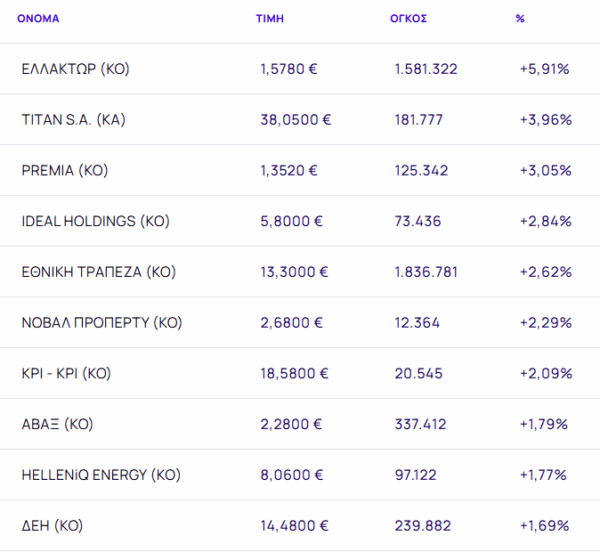
Task: Open HELLENiQ ENERGY (ΚΟ) stock details
Action: coord(101,475)
